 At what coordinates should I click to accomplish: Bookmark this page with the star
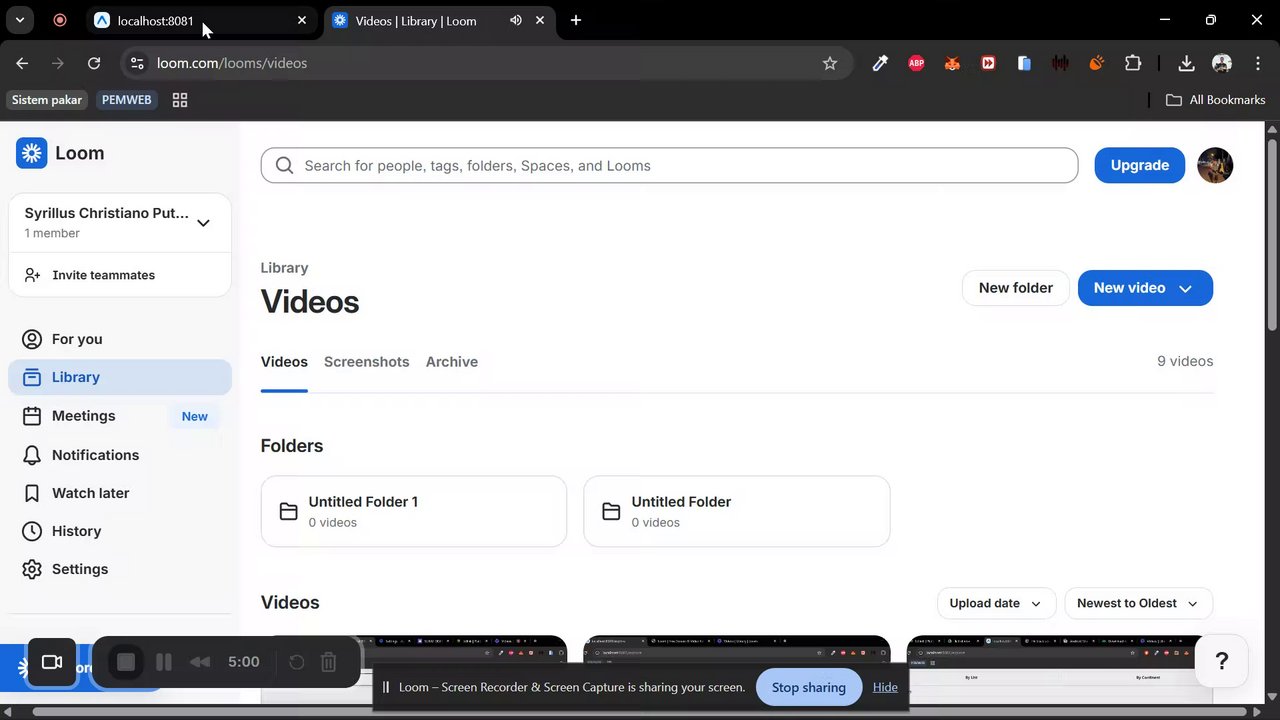click(830, 63)
